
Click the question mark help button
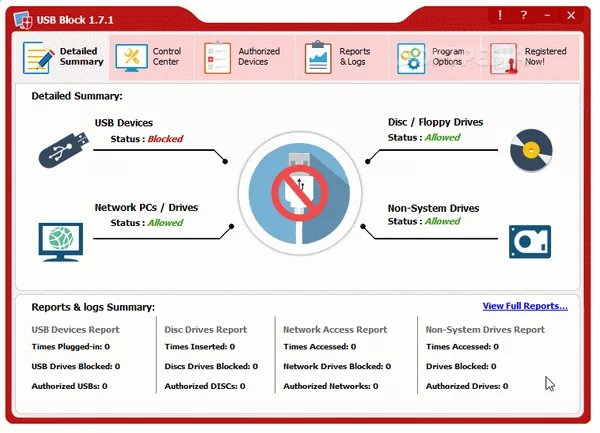[523, 15]
